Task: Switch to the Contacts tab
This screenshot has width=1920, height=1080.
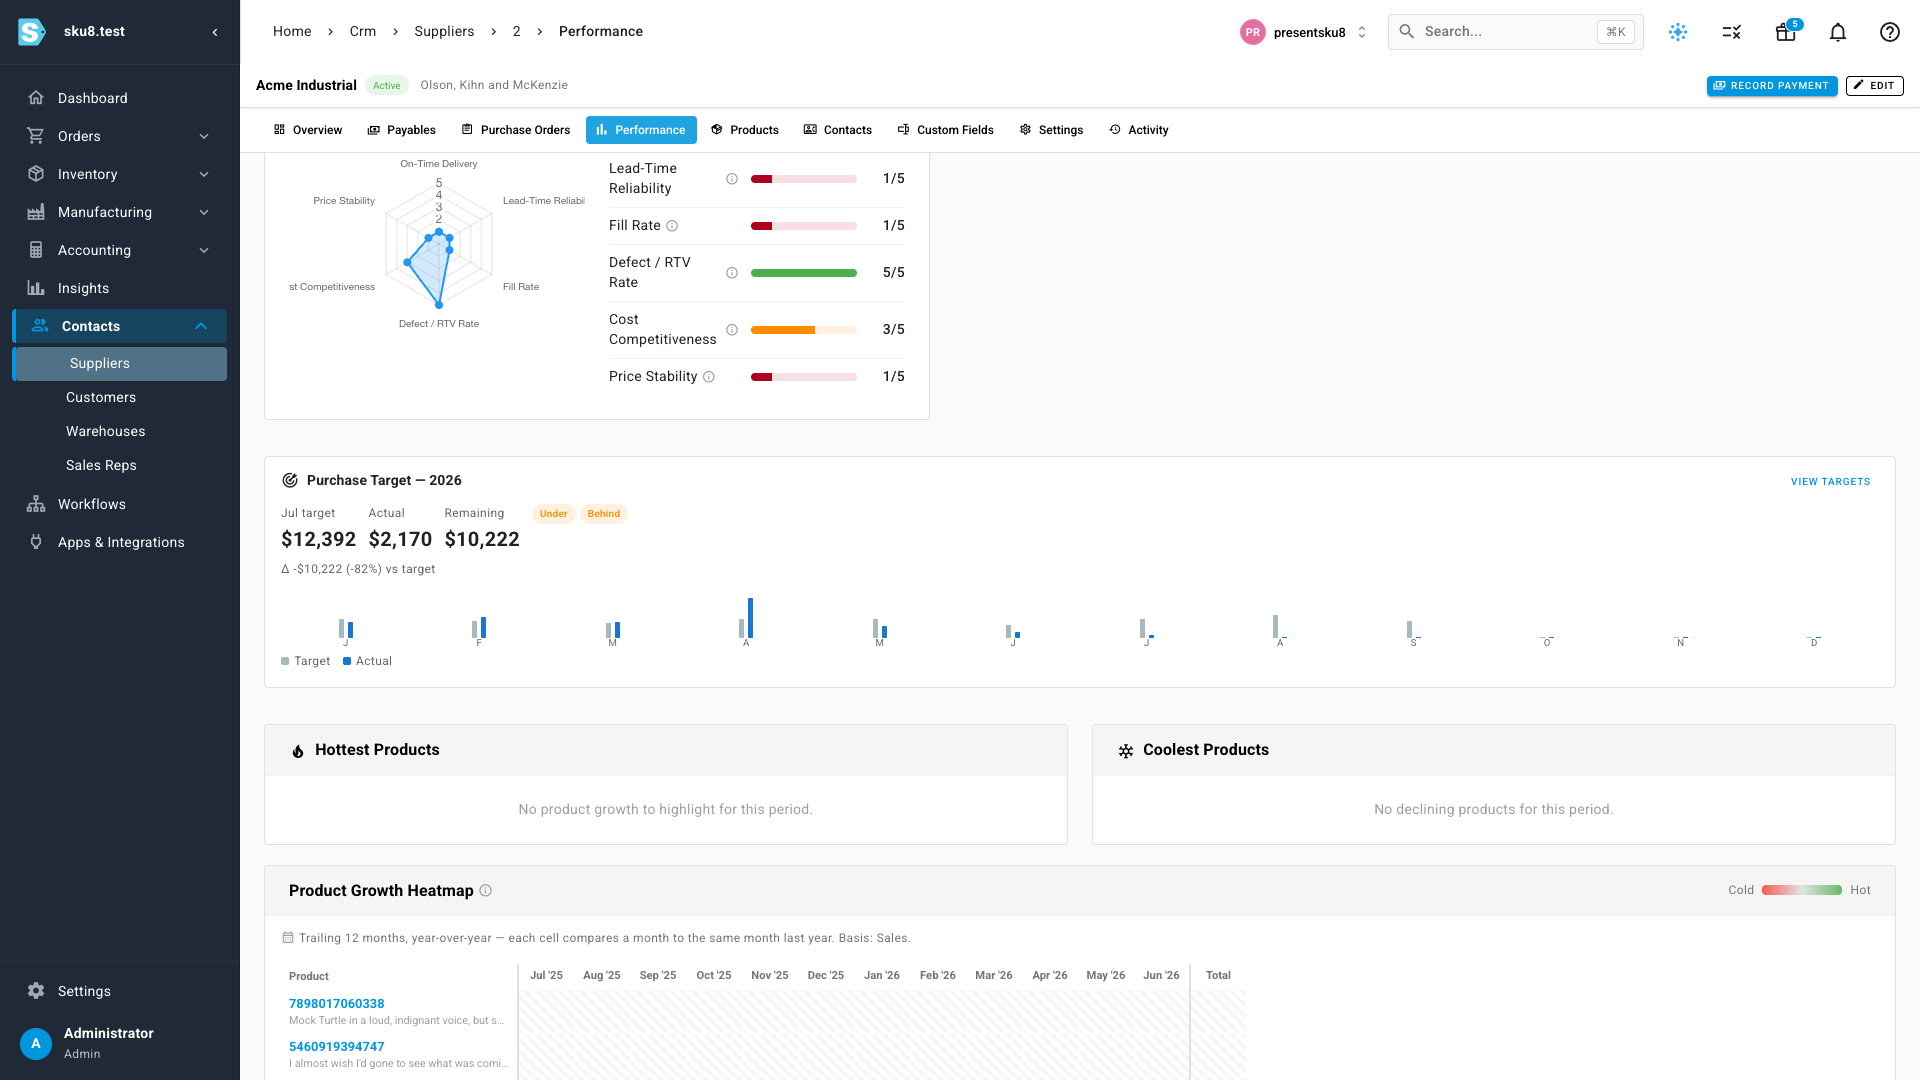Action: [x=838, y=130]
